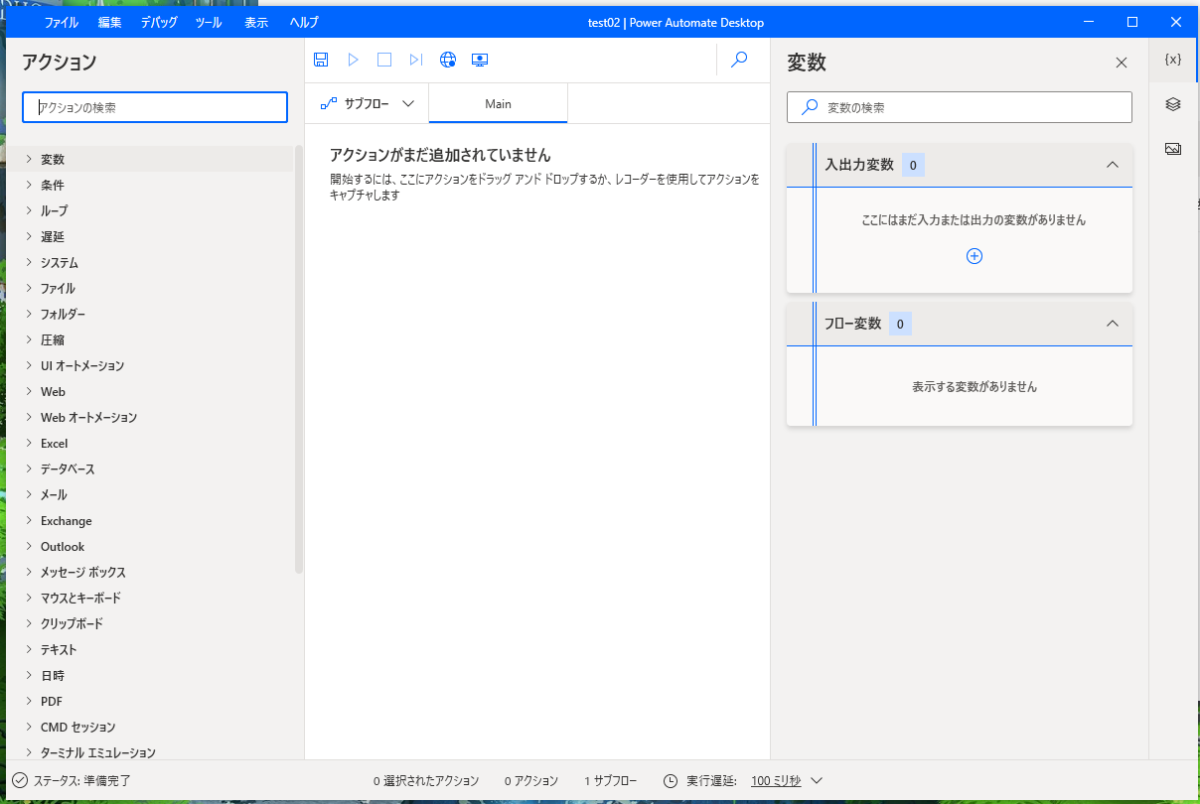
Task: Open the 実行遅延 dropdown chevron
Action: click(x=816, y=780)
